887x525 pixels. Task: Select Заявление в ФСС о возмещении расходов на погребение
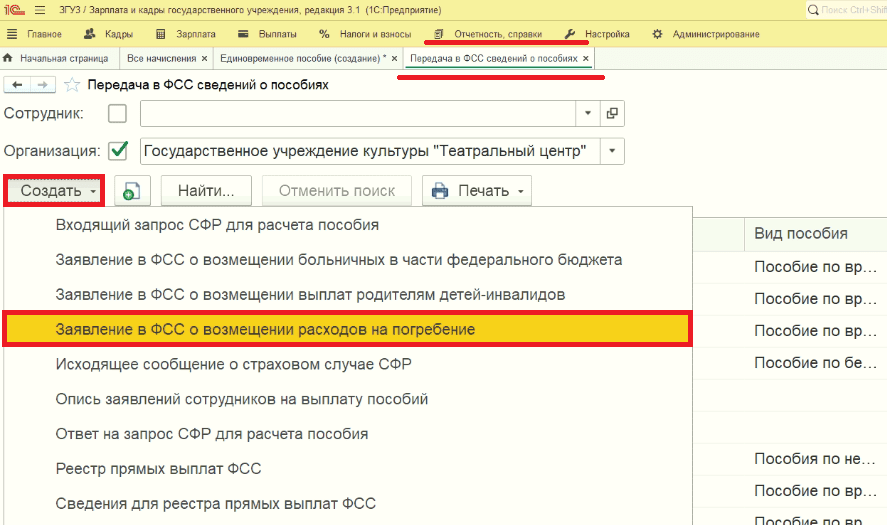click(347, 329)
